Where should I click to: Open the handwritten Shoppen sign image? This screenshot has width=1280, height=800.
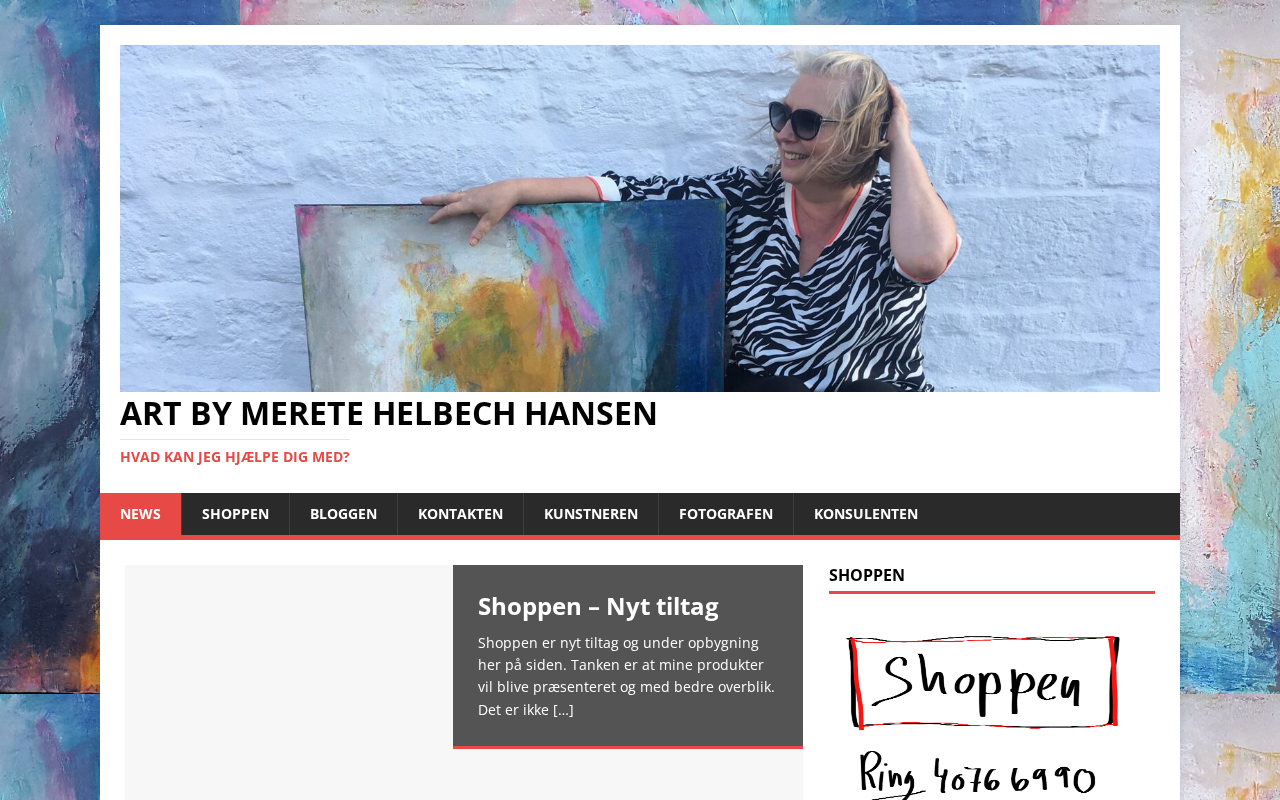point(983,682)
